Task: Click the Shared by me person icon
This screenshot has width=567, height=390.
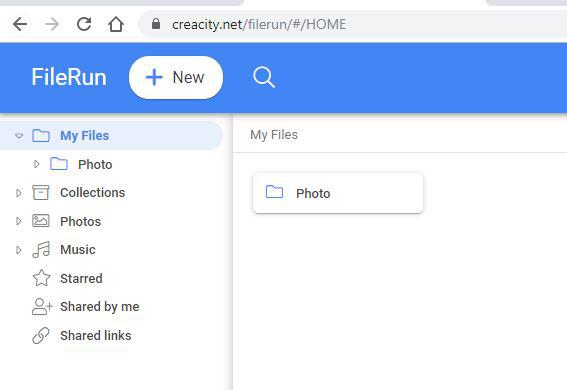Action: pyautogui.click(x=42, y=307)
